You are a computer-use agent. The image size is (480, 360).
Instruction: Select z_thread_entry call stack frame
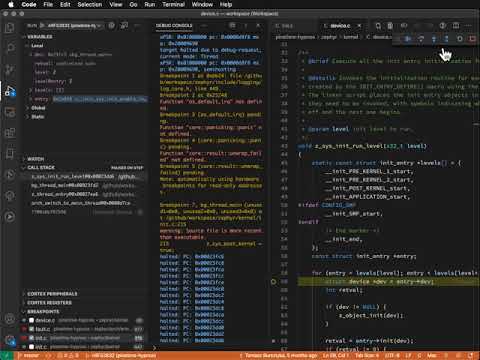coord(83,194)
